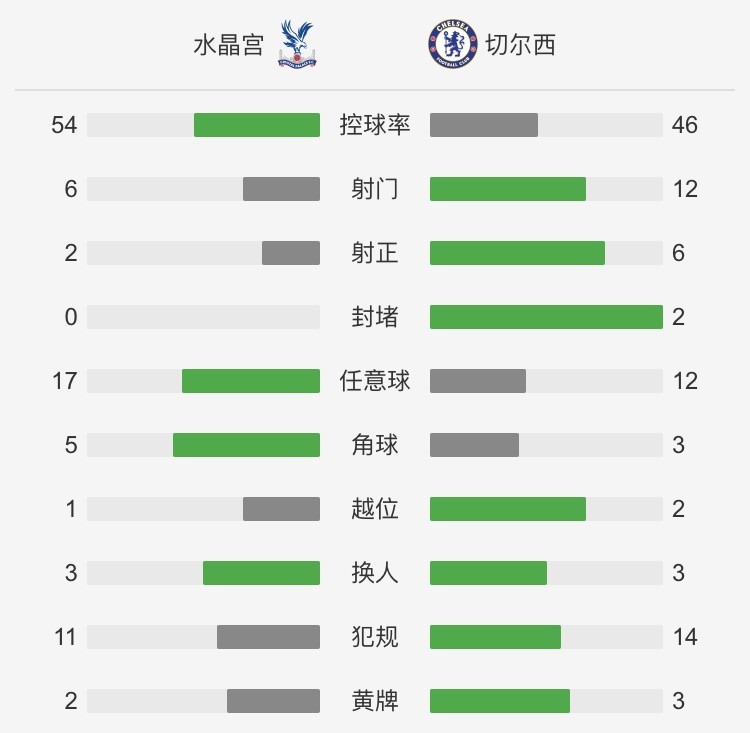Click Chelsea's green 犯规 fouls bar
The height and width of the screenshot is (733, 750).
pyautogui.click(x=496, y=637)
